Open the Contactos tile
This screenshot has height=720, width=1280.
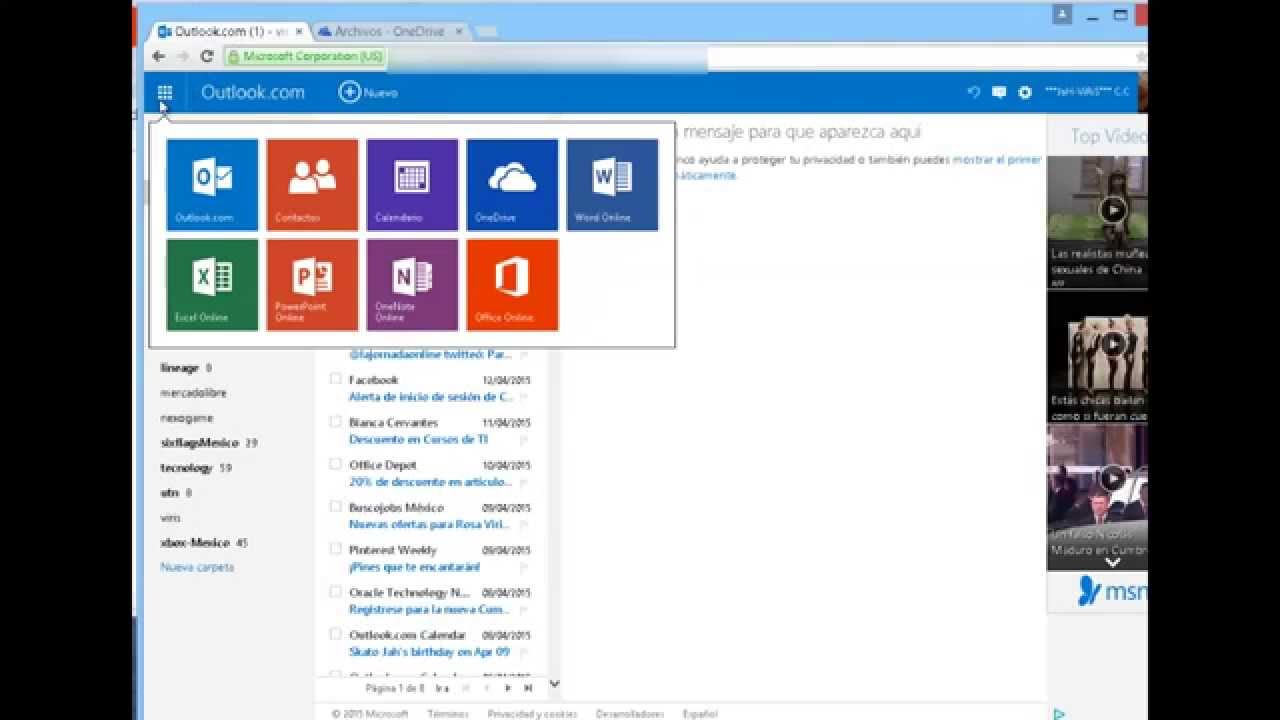point(312,184)
